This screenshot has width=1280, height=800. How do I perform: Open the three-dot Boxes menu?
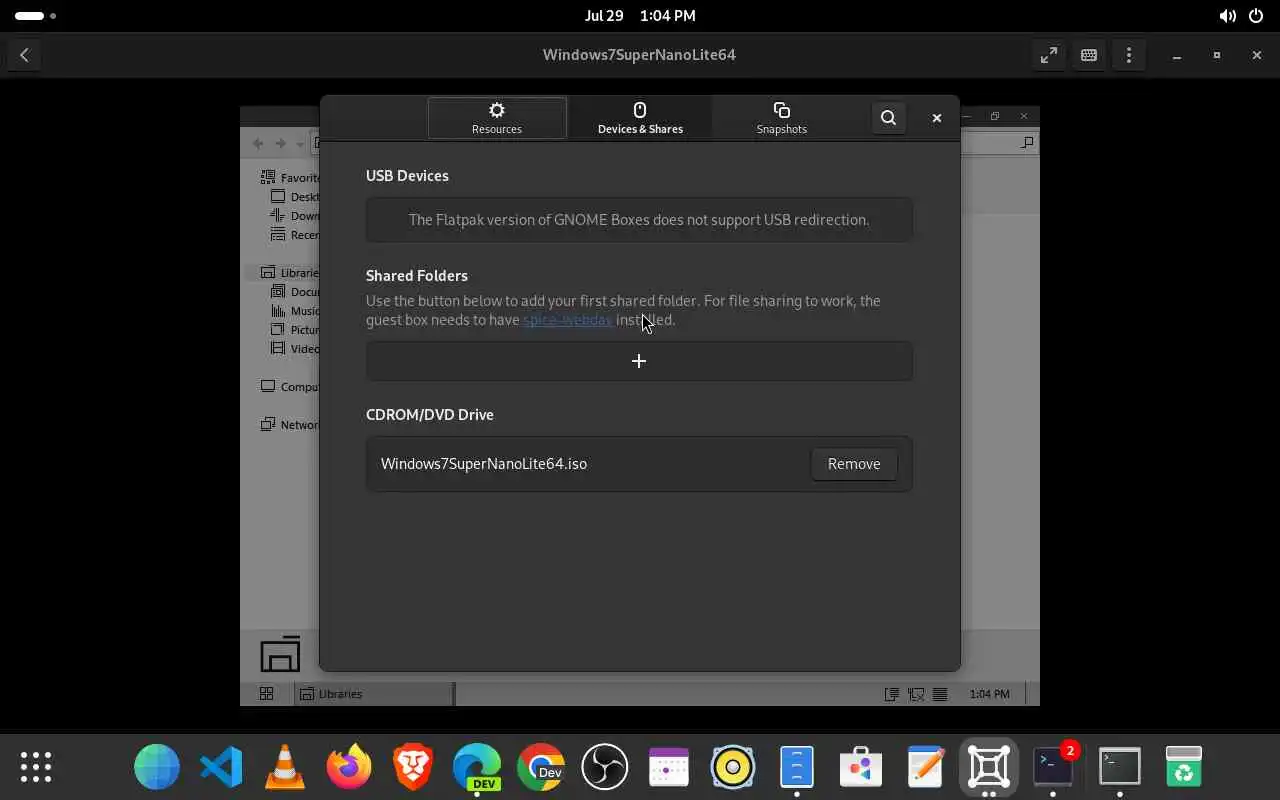pyautogui.click(x=1129, y=55)
